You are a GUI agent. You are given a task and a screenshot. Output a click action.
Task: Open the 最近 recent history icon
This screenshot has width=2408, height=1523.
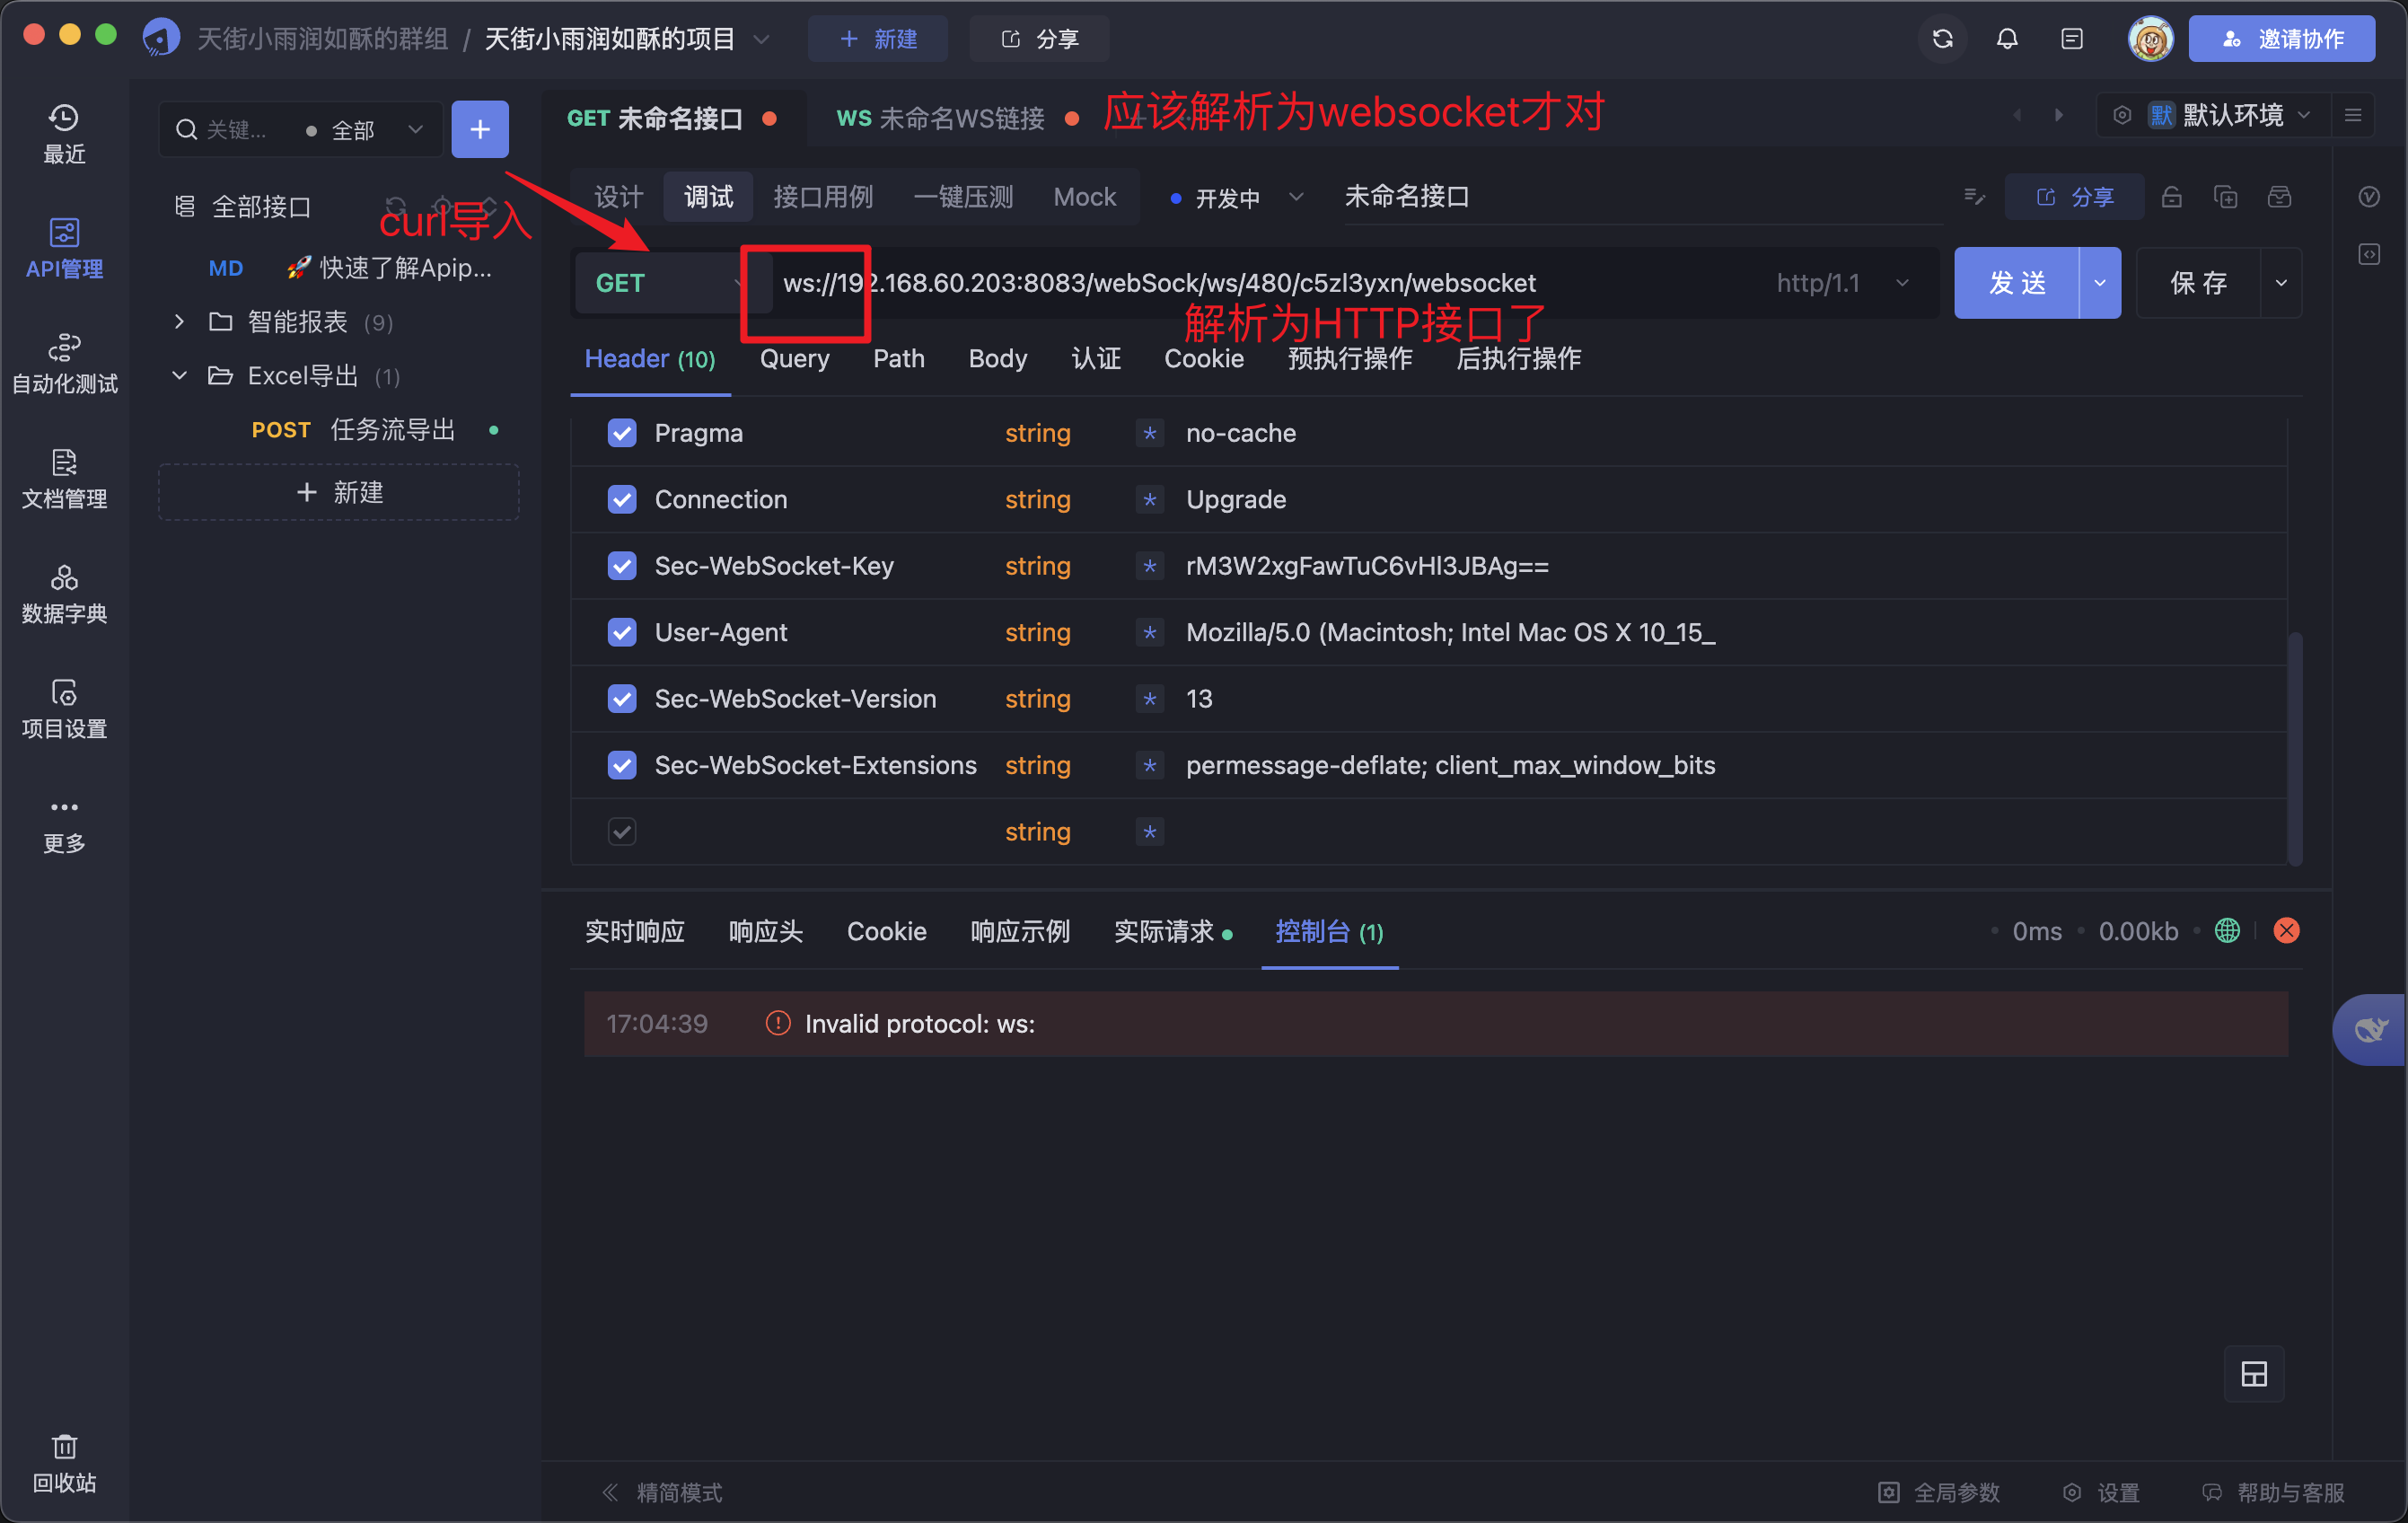coord(64,134)
